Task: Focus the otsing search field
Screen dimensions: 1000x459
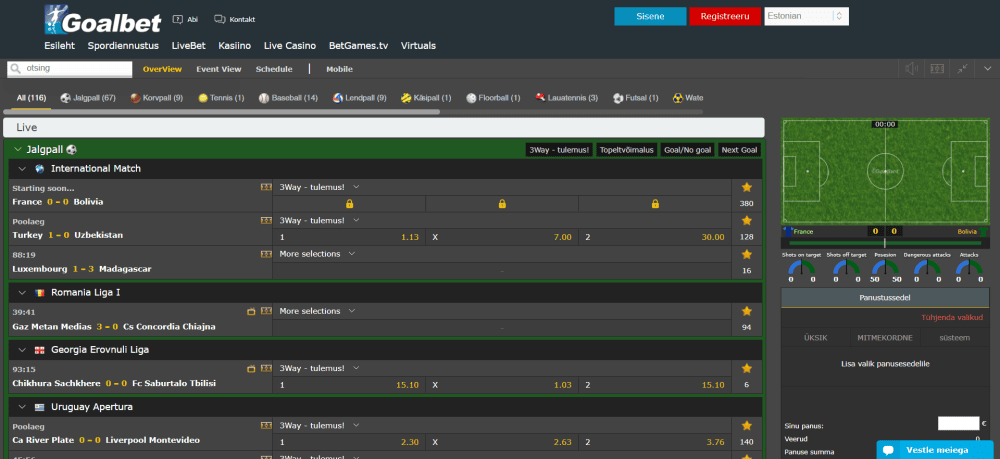Action: [70, 68]
